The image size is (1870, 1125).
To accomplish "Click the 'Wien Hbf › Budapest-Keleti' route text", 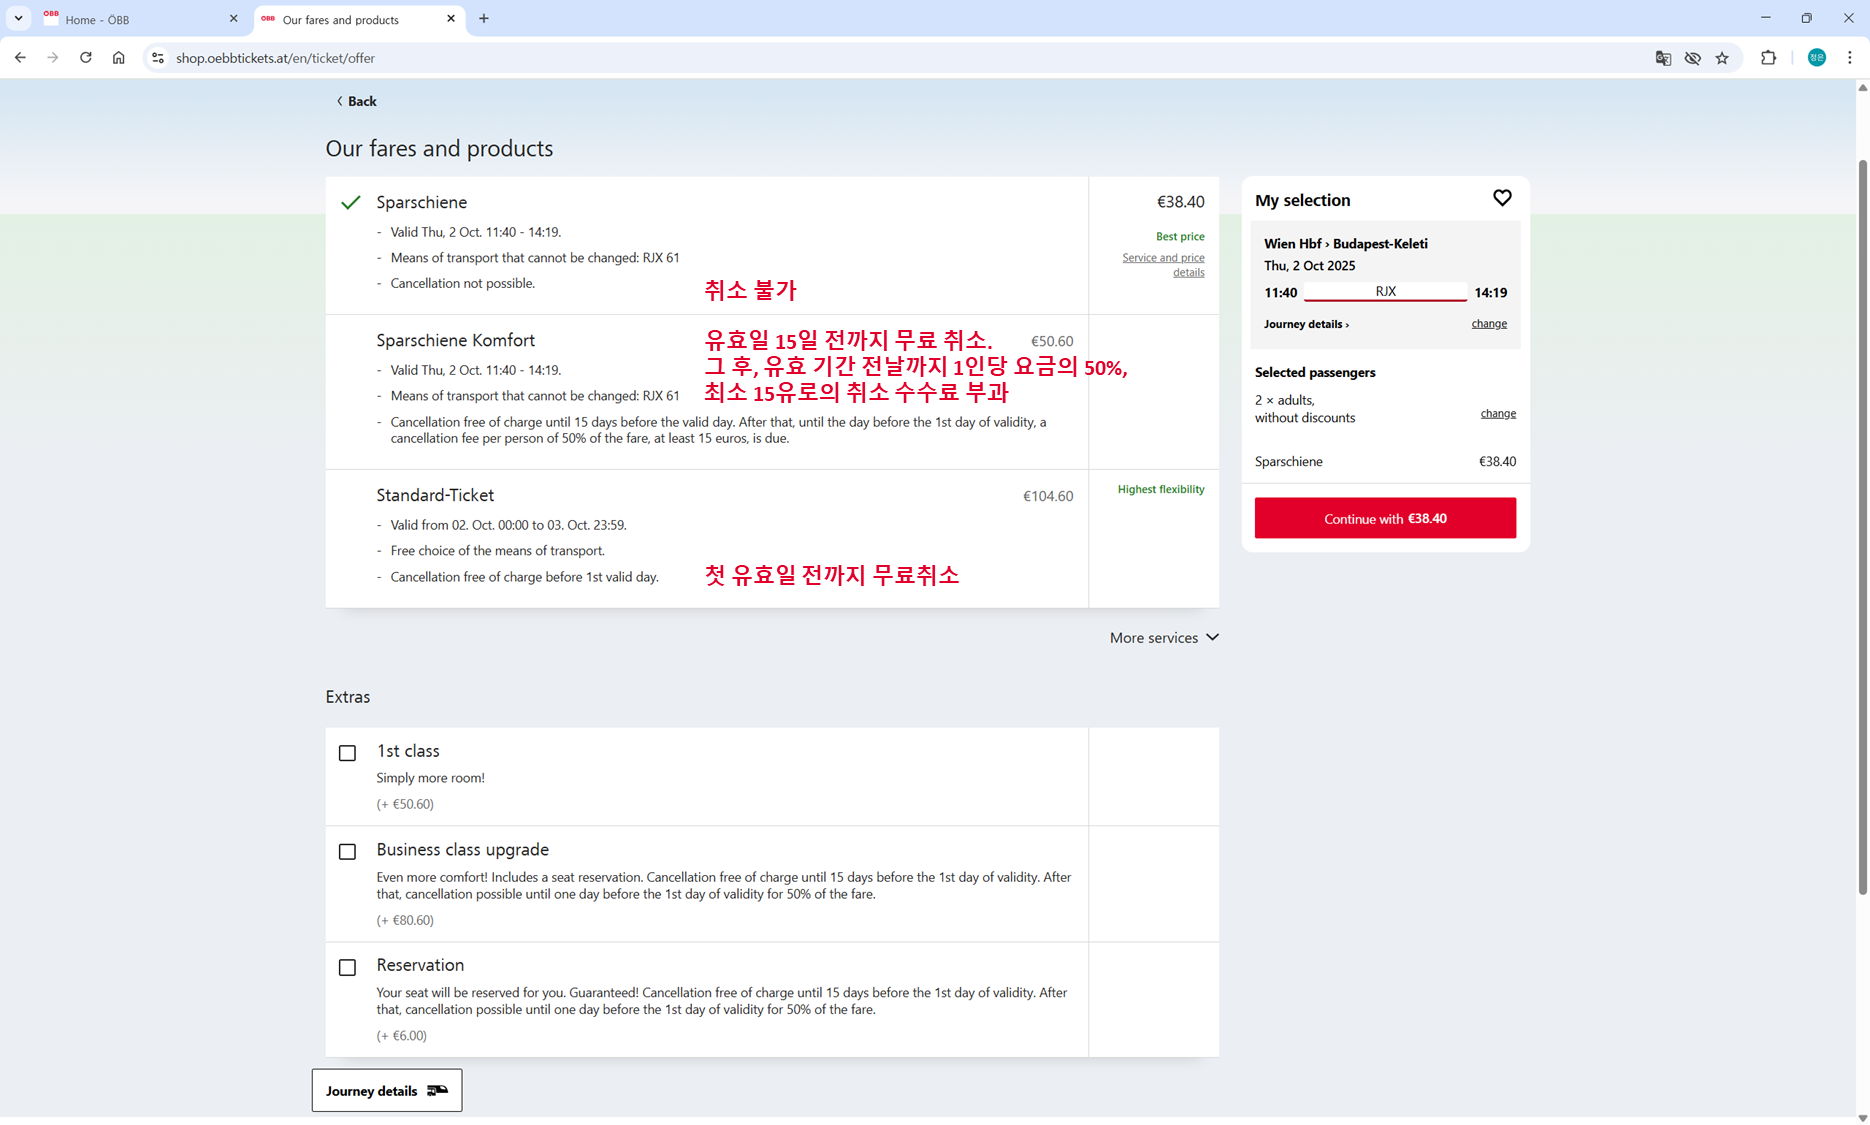I will click(x=1345, y=243).
